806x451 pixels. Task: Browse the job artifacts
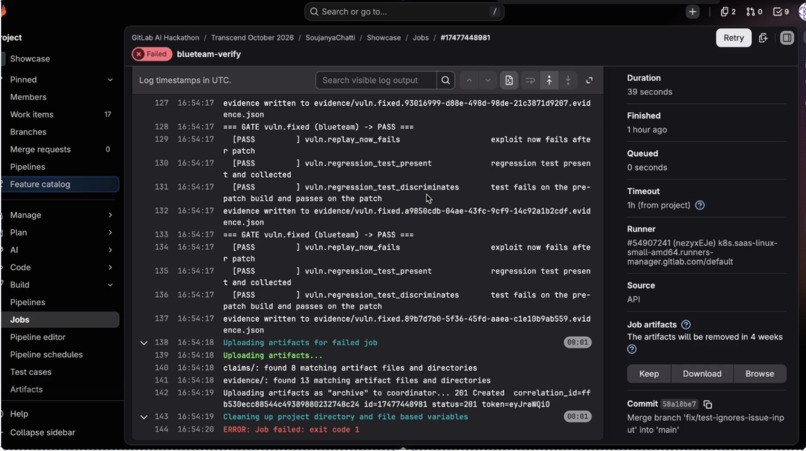coord(759,374)
